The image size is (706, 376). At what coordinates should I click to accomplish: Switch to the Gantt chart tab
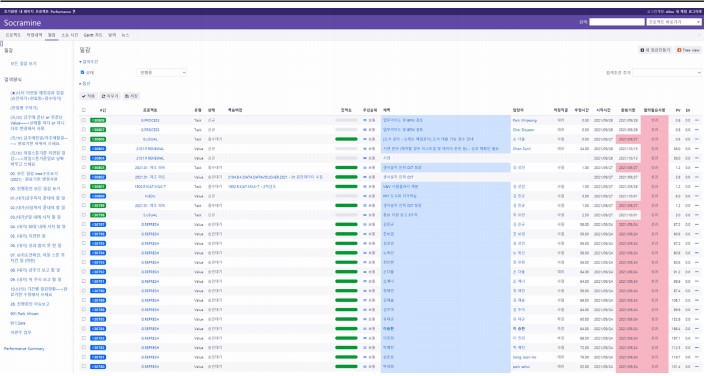[x=93, y=35]
